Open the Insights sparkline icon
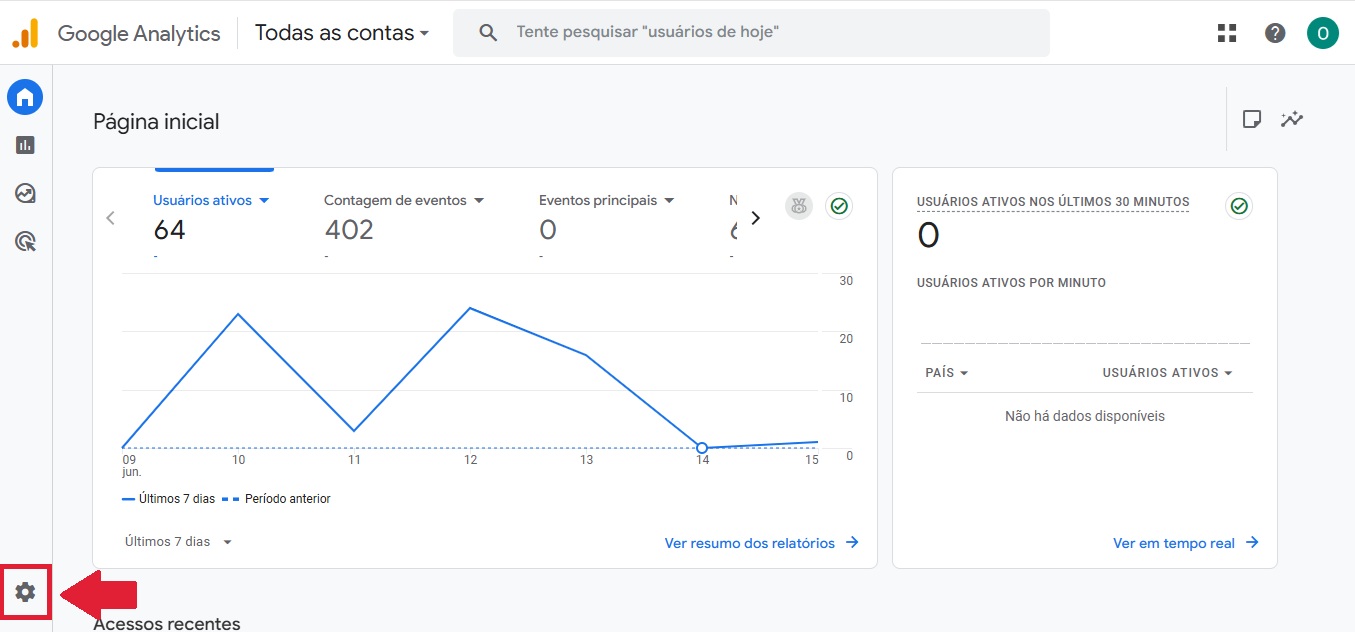 pyautogui.click(x=1292, y=119)
